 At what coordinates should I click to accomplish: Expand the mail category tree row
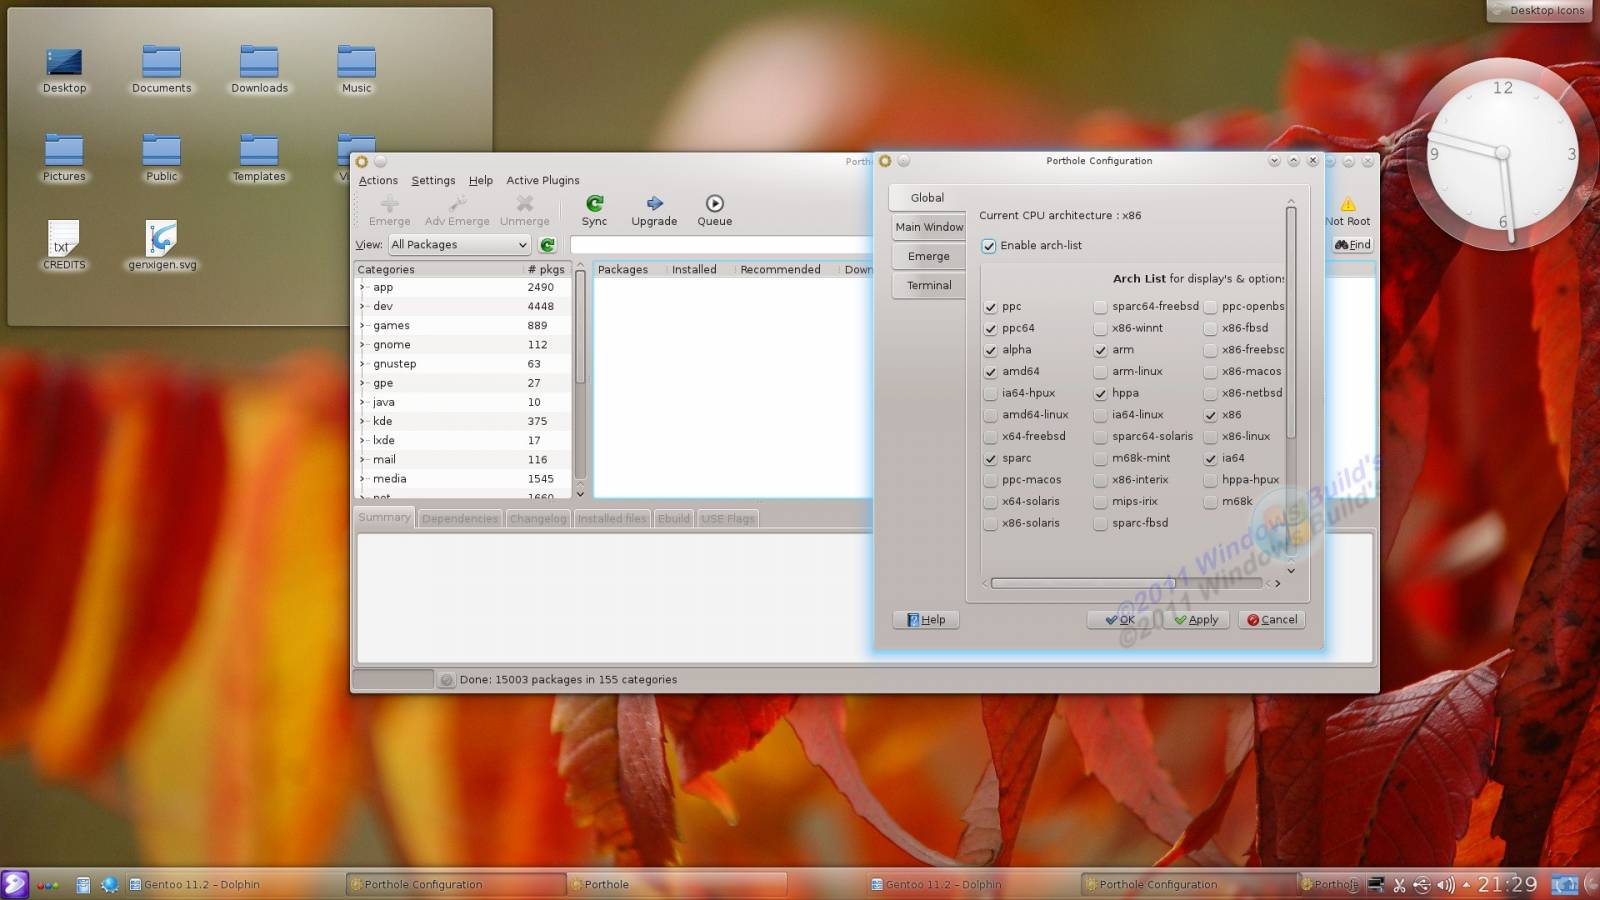(363, 459)
